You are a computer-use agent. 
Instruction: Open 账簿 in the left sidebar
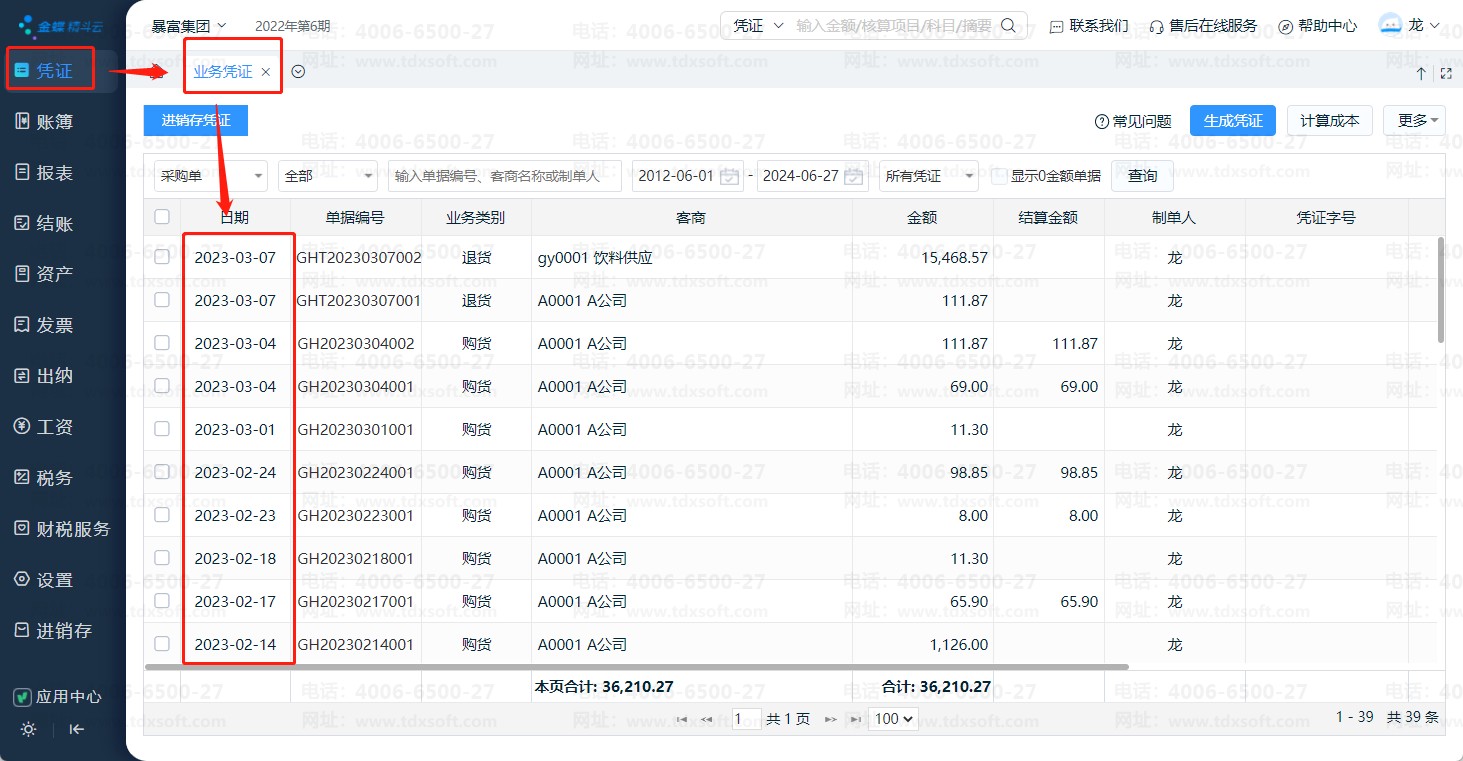coord(55,122)
